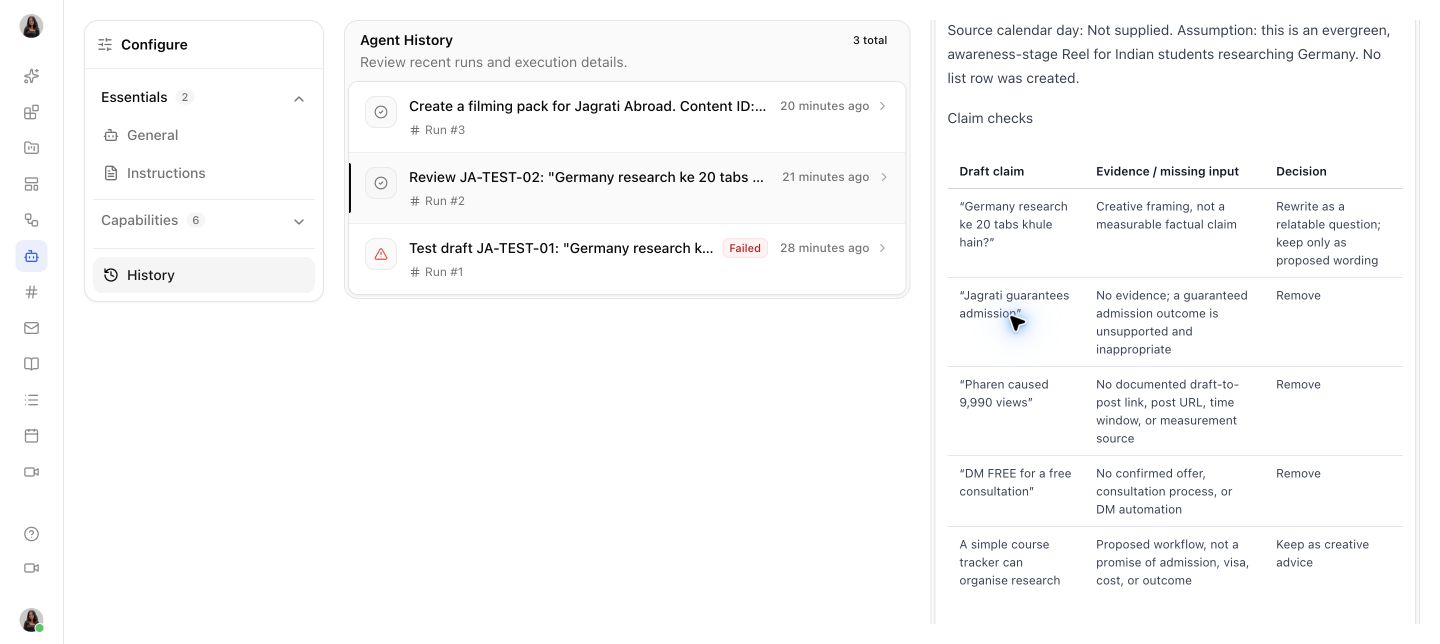Open the hashtag channels icon in sidebar
The width and height of the screenshot is (1440, 644).
(31, 292)
